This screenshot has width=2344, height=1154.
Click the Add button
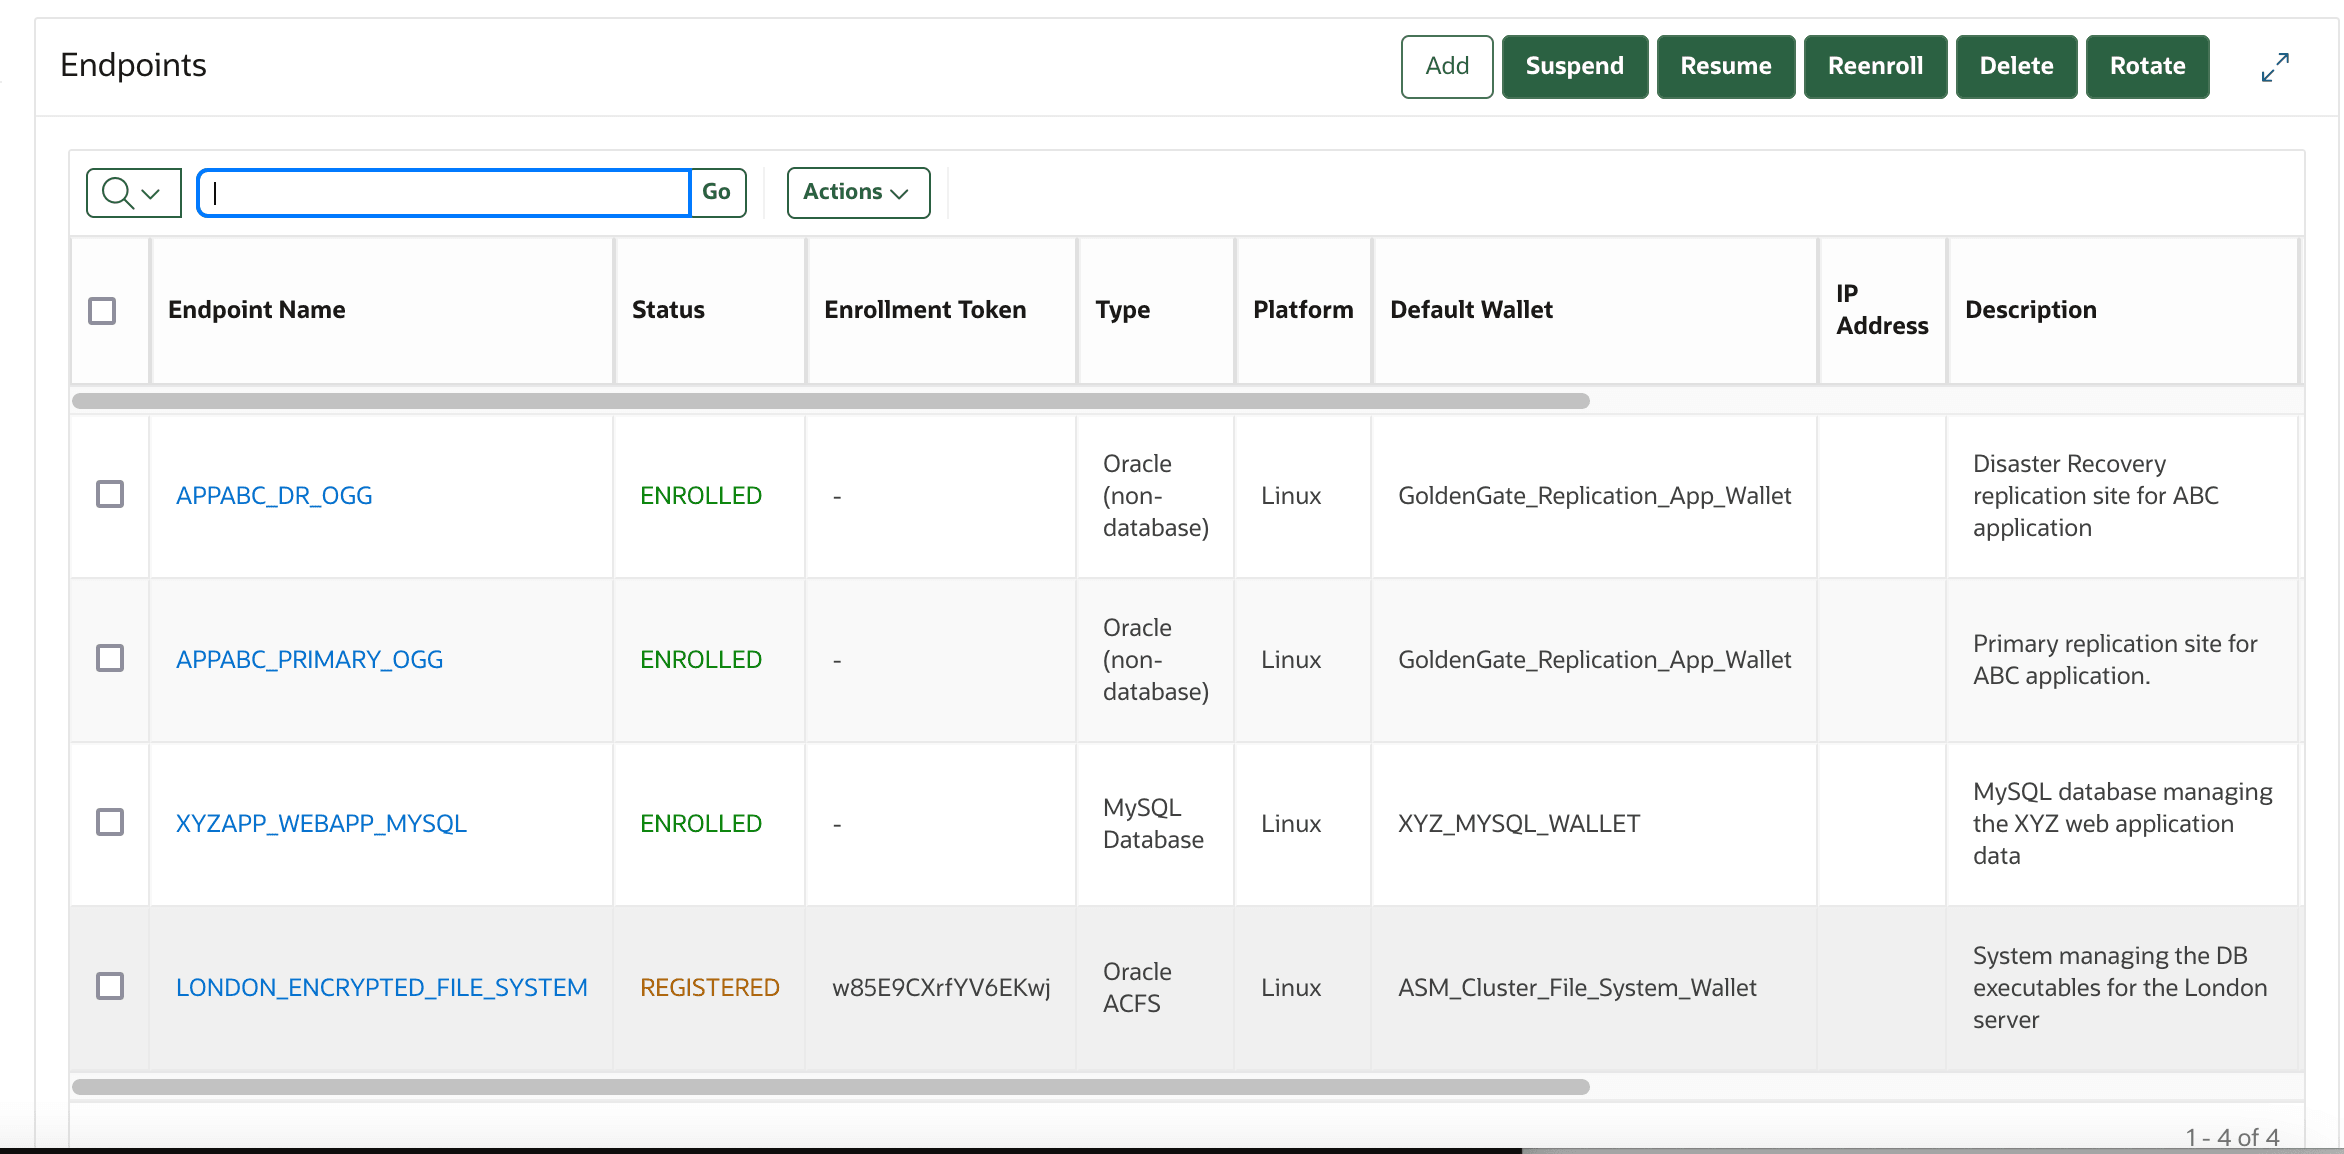pyautogui.click(x=1447, y=66)
